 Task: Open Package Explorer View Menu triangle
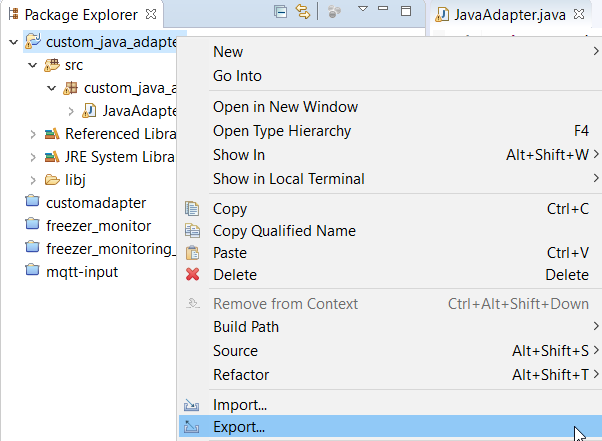pyautogui.click(x=363, y=8)
